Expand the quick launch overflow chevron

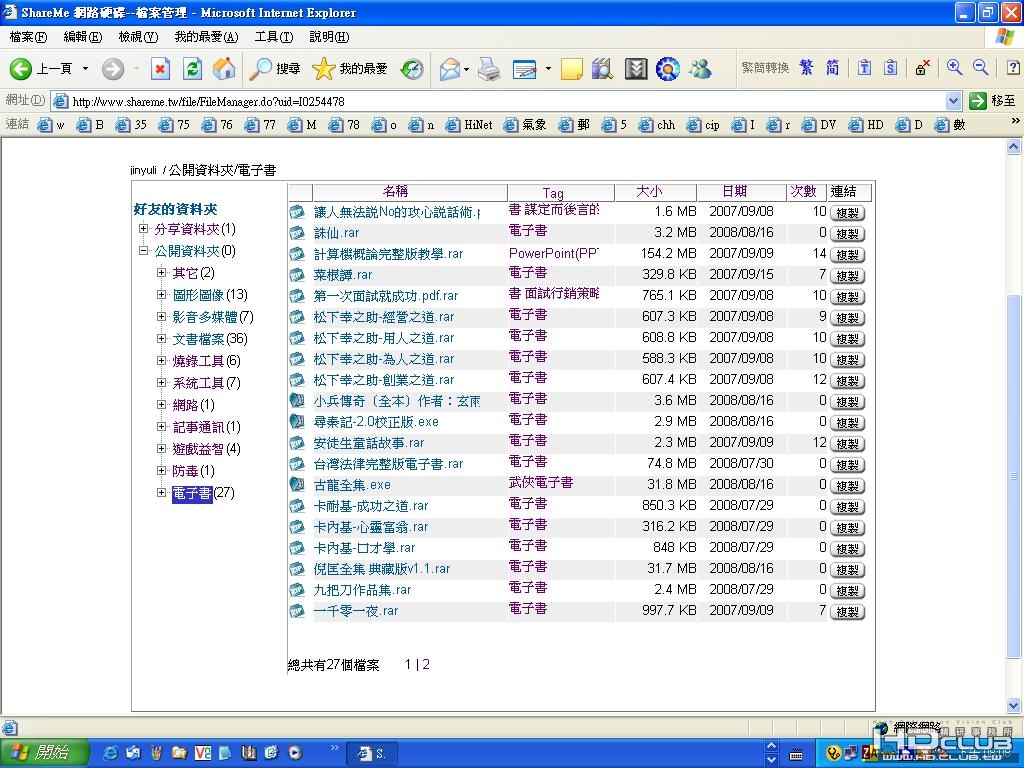click(335, 748)
